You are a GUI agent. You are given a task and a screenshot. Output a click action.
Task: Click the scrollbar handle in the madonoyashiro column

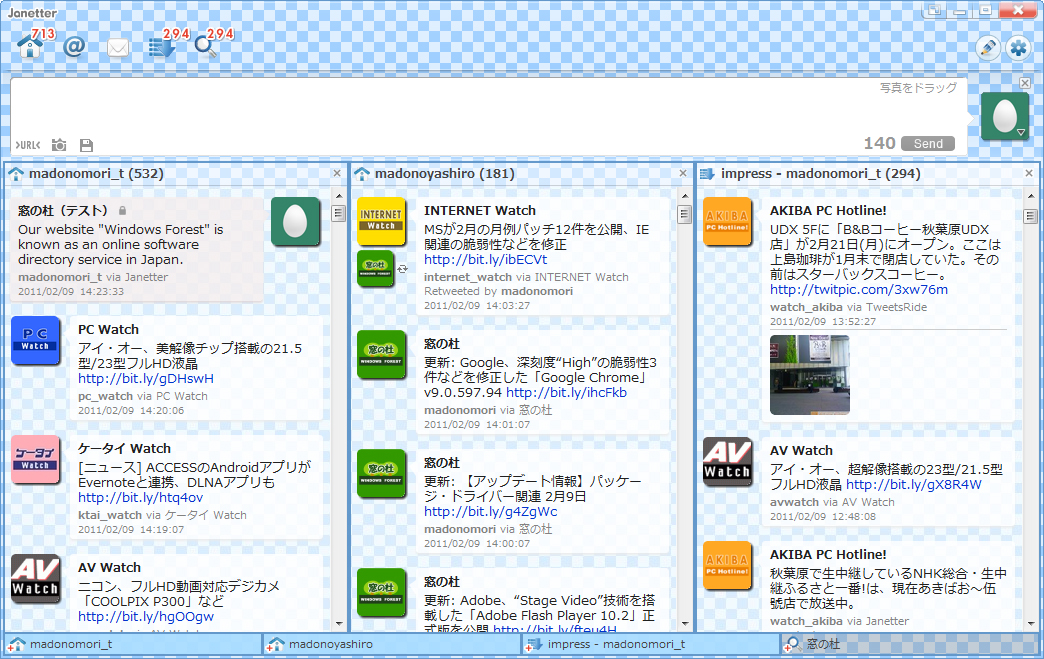pos(684,214)
